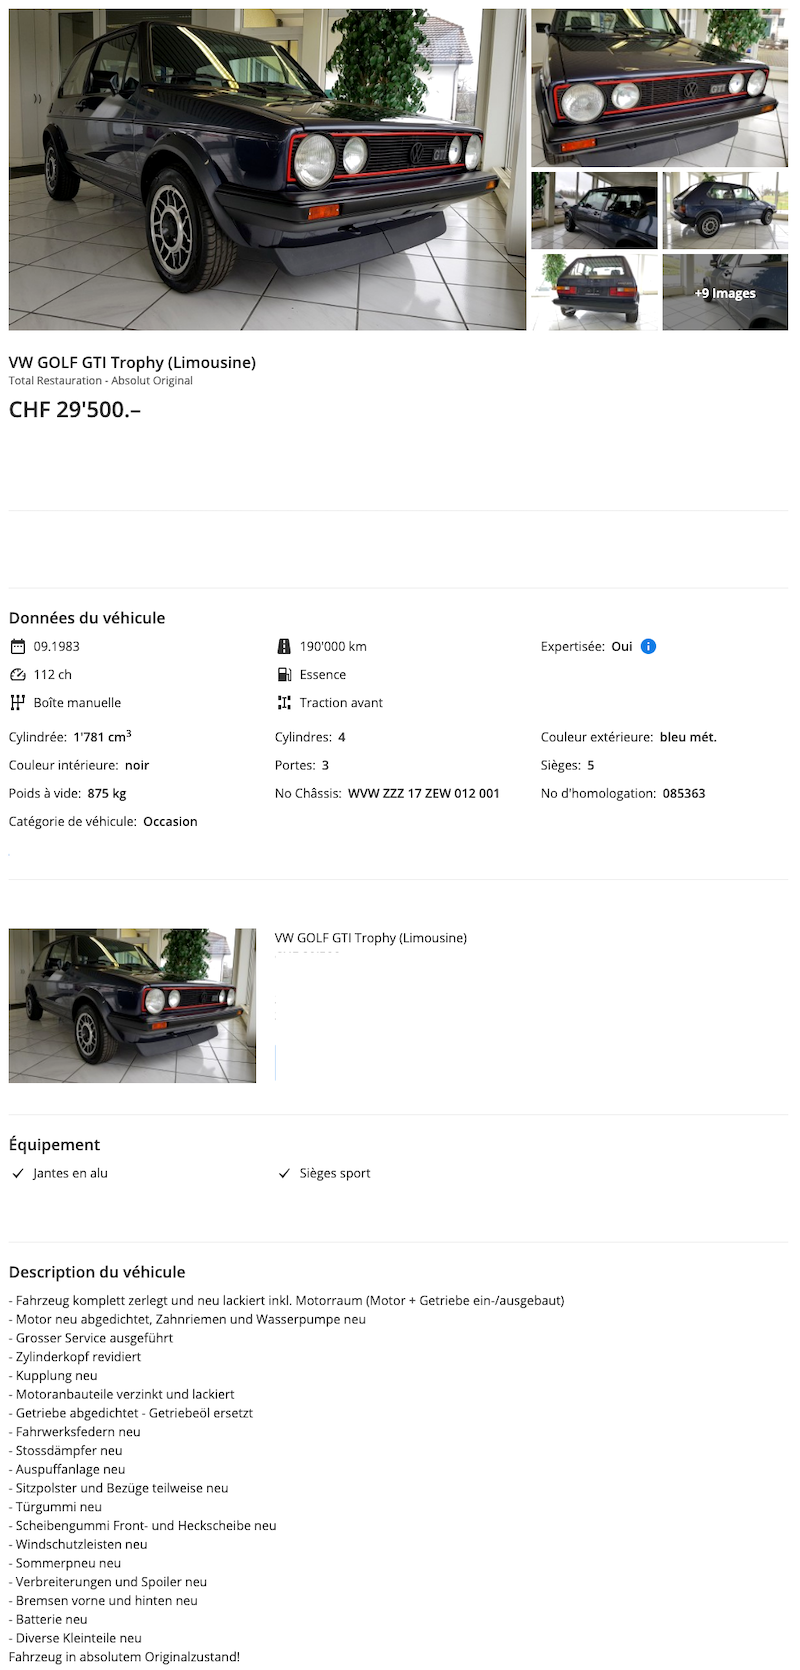Click the calendar icon beside 09.1983
Screen dimensions: 800x1670
click(x=17, y=646)
